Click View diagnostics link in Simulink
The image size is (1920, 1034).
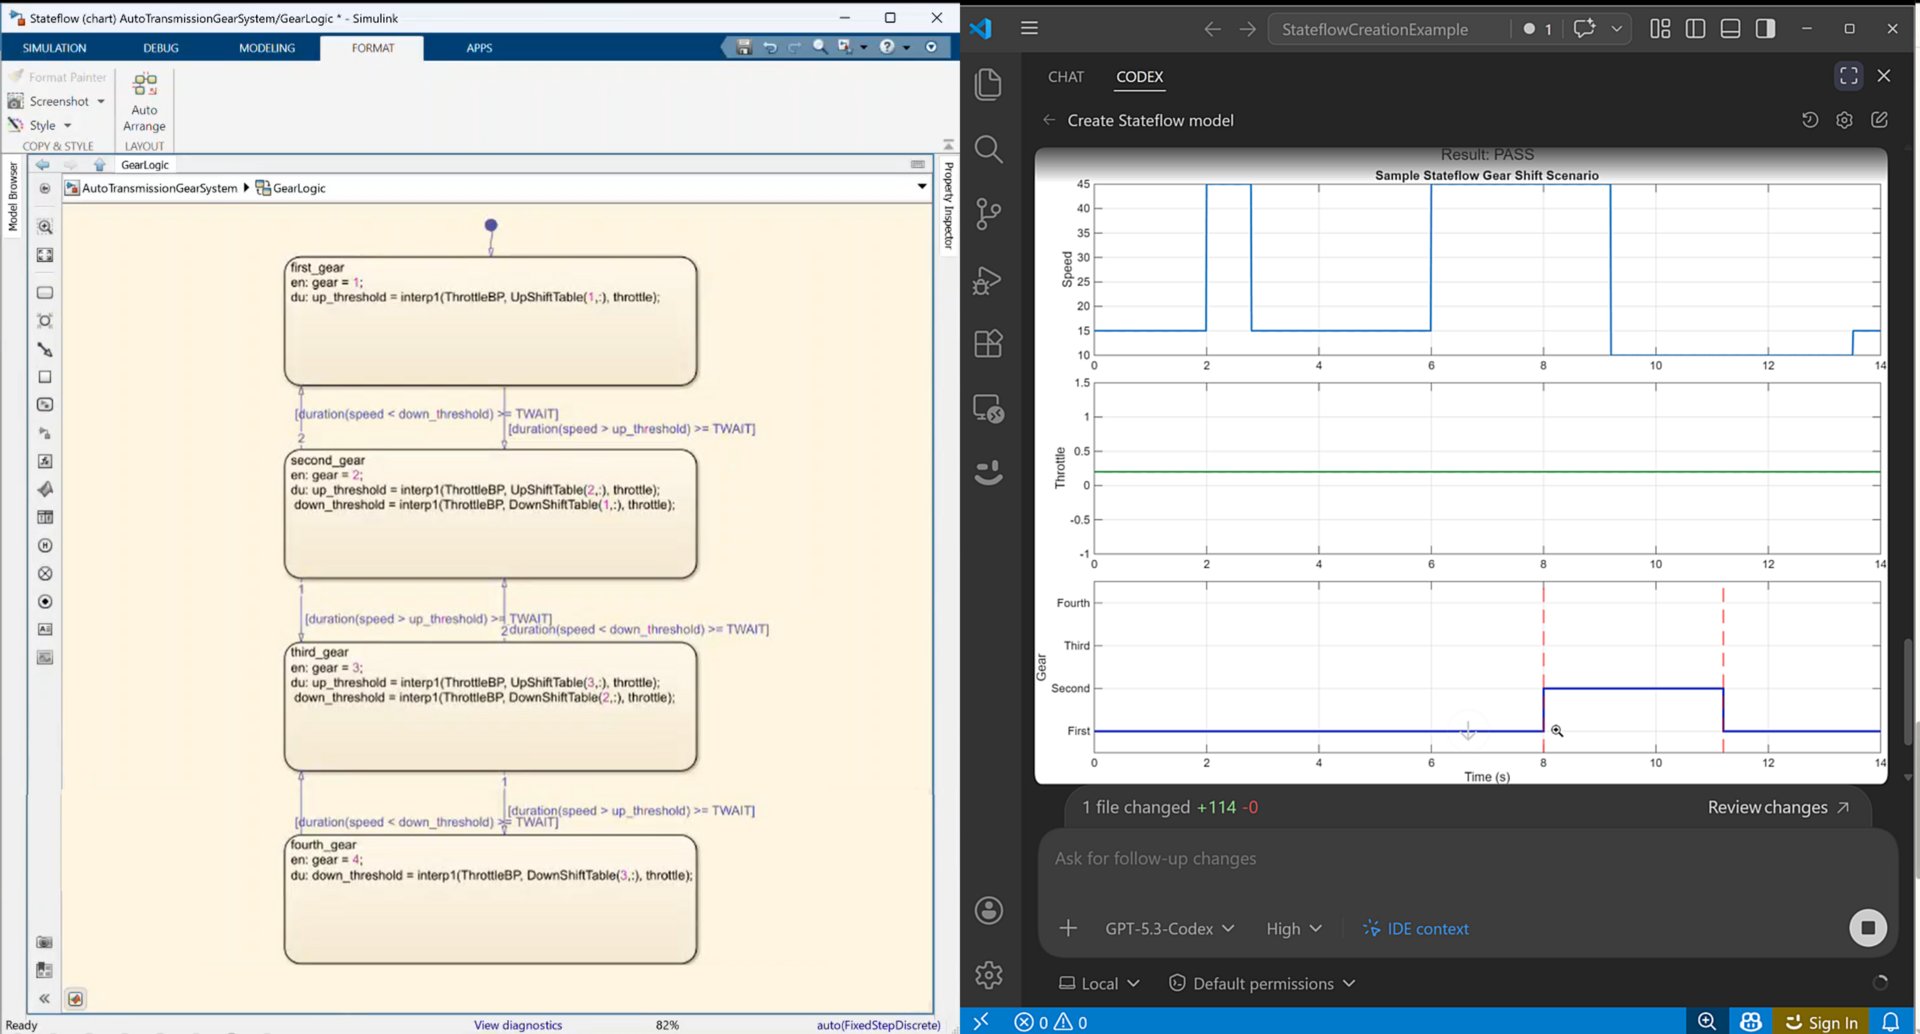pos(518,1025)
